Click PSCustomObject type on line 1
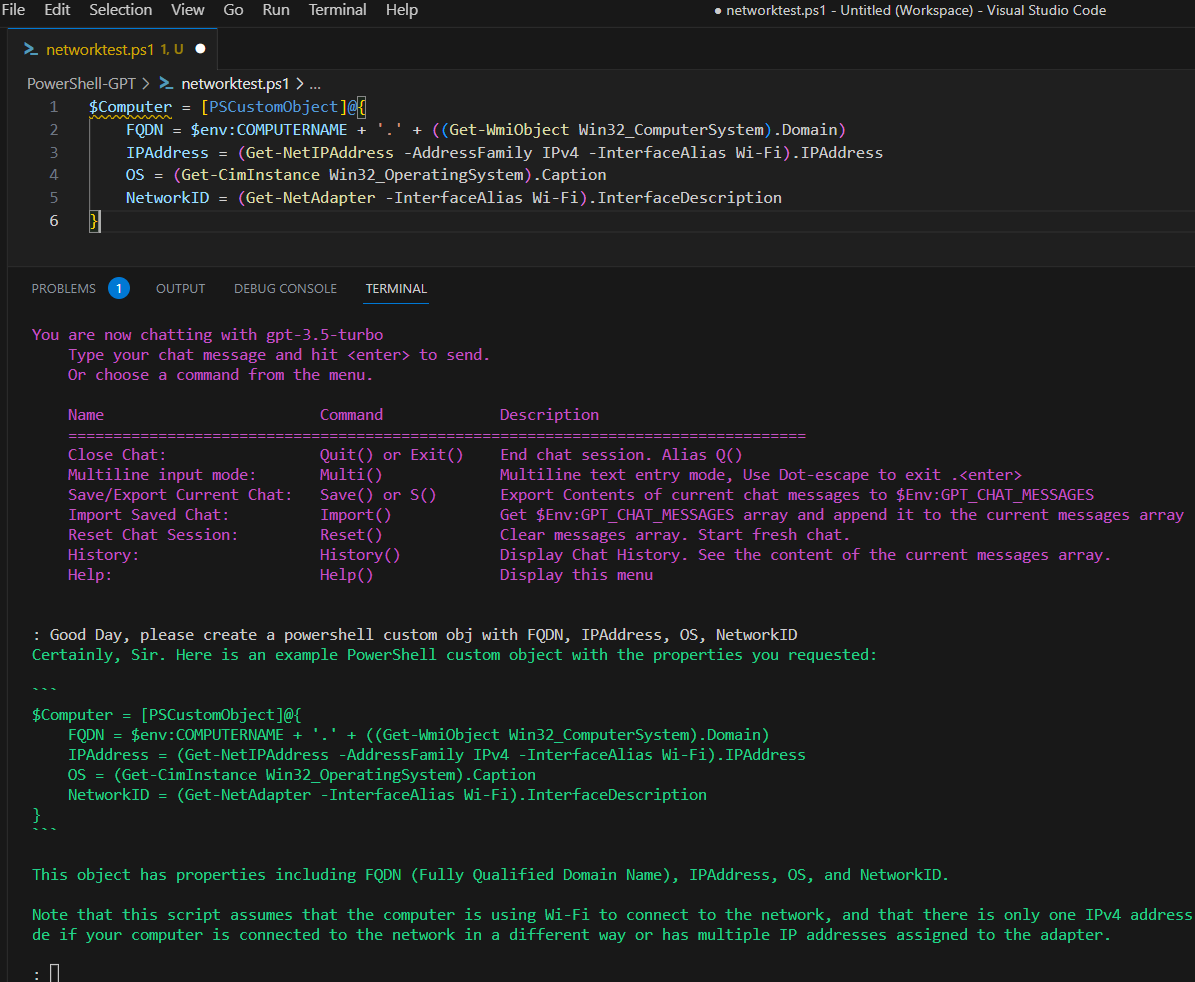 [x=274, y=107]
